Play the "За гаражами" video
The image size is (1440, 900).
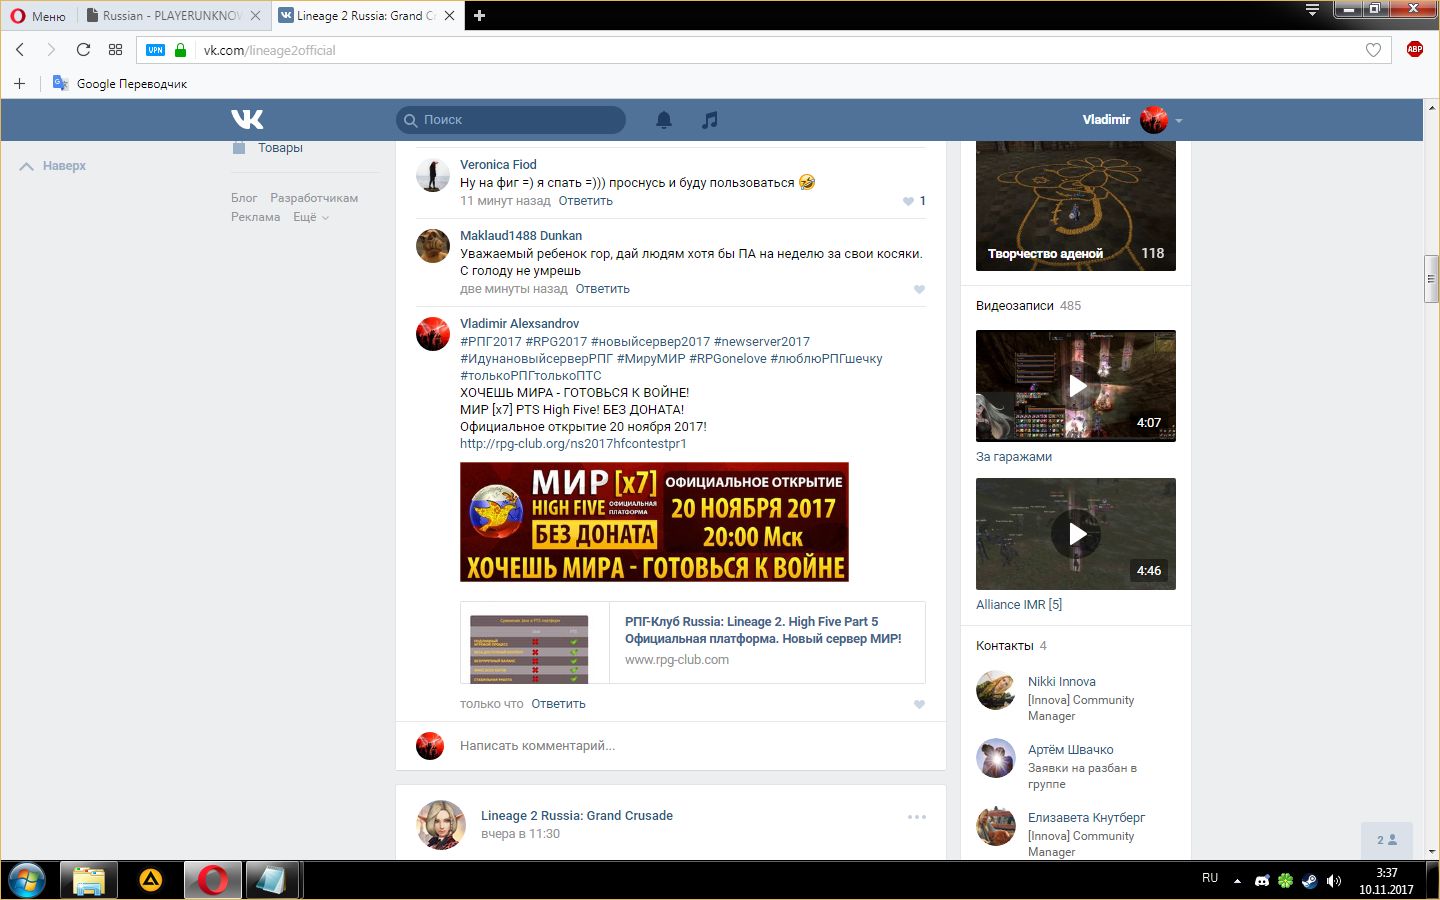(1076, 386)
